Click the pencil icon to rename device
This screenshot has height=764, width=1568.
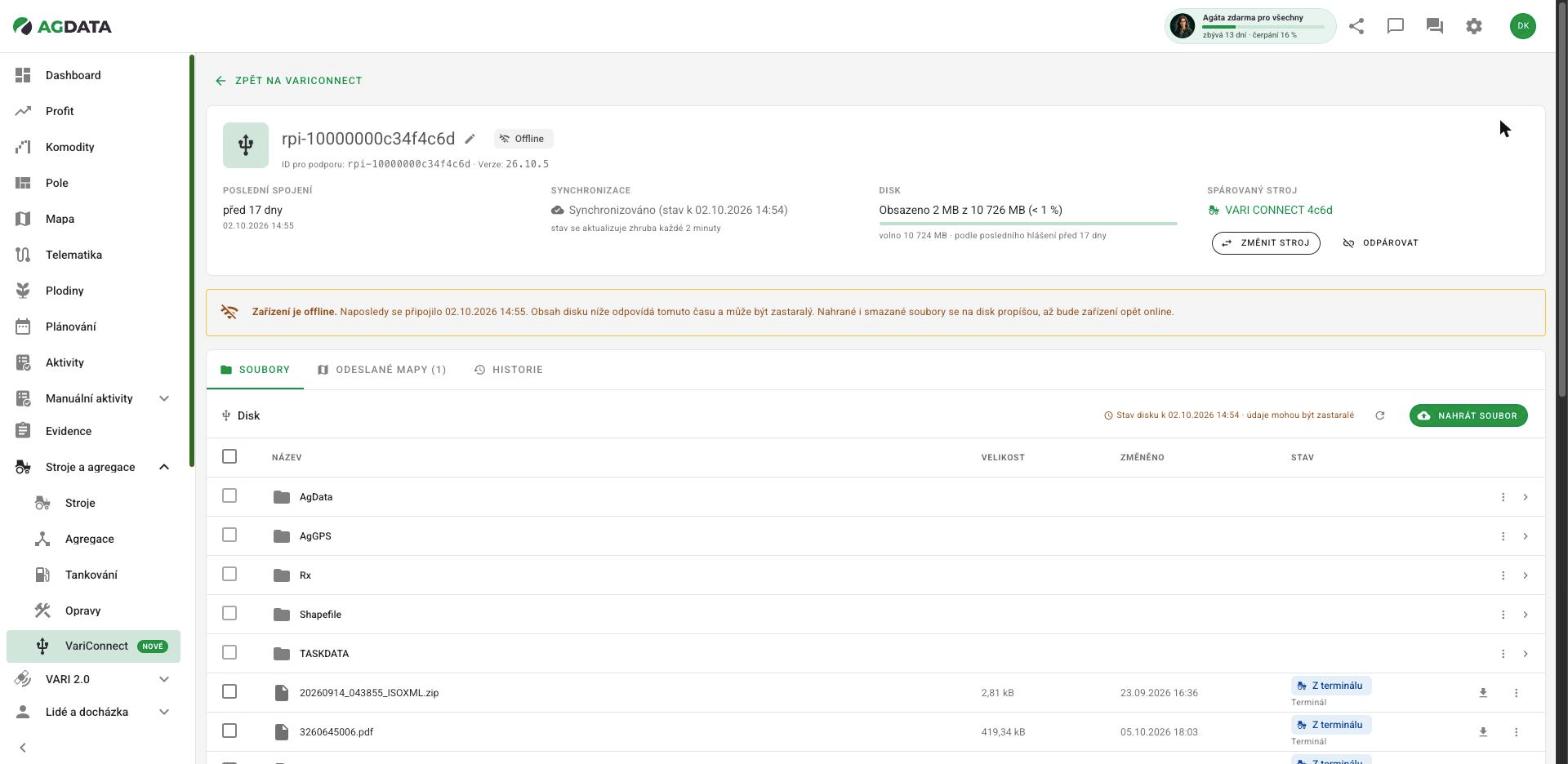pyautogui.click(x=470, y=139)
